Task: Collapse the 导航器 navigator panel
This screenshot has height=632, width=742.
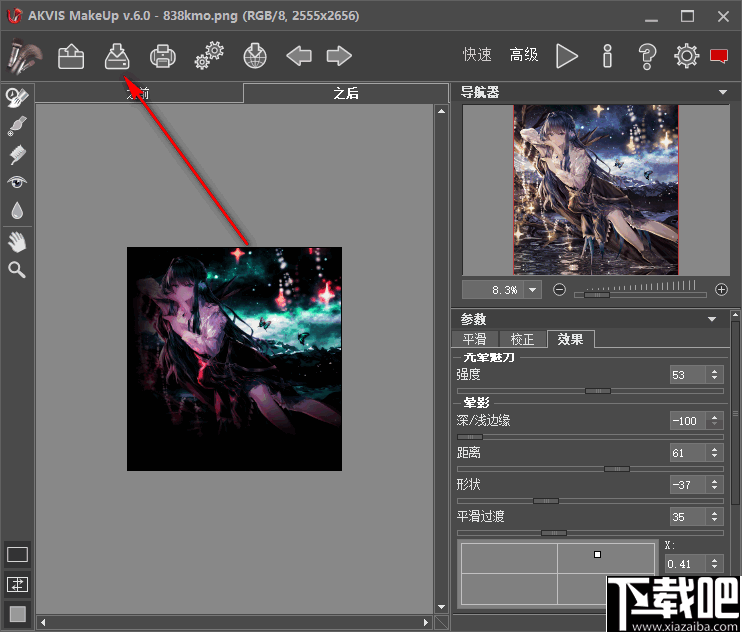Action: click(x=723, y=92)
